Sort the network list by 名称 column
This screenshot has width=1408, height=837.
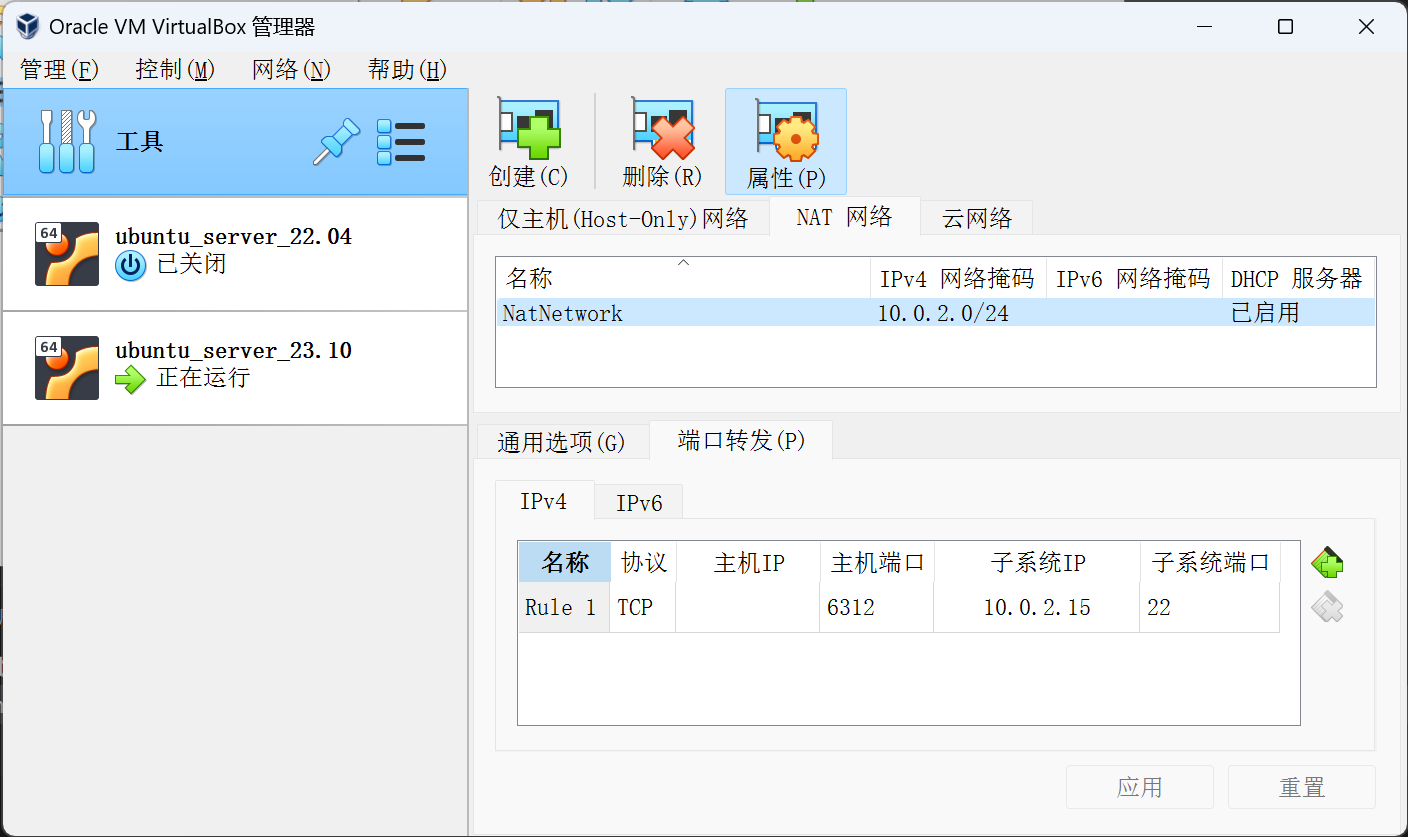click(683, 278)
